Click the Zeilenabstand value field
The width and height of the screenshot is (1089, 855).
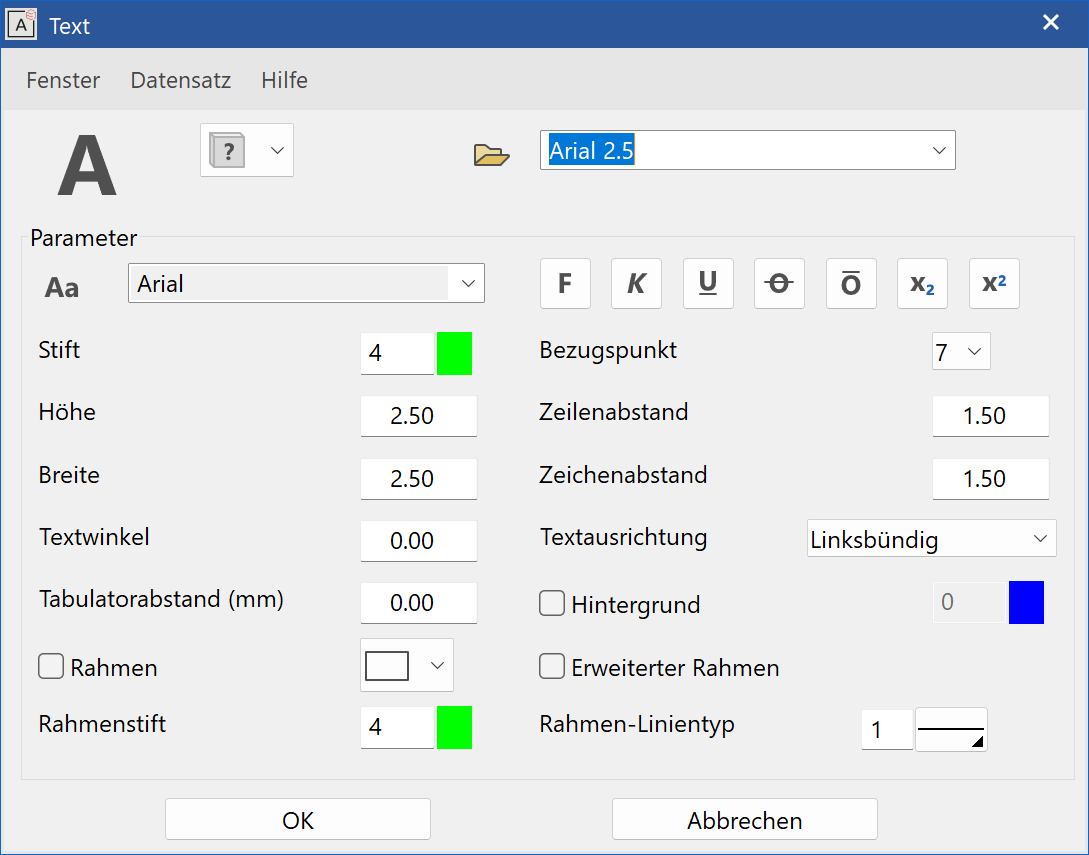[x=990, y=415]
